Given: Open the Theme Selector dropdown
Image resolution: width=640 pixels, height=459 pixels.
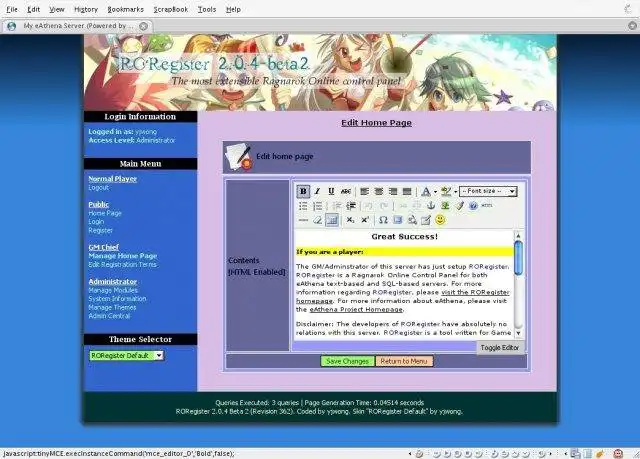Looking at the screenshot, I should coord(126,355).
